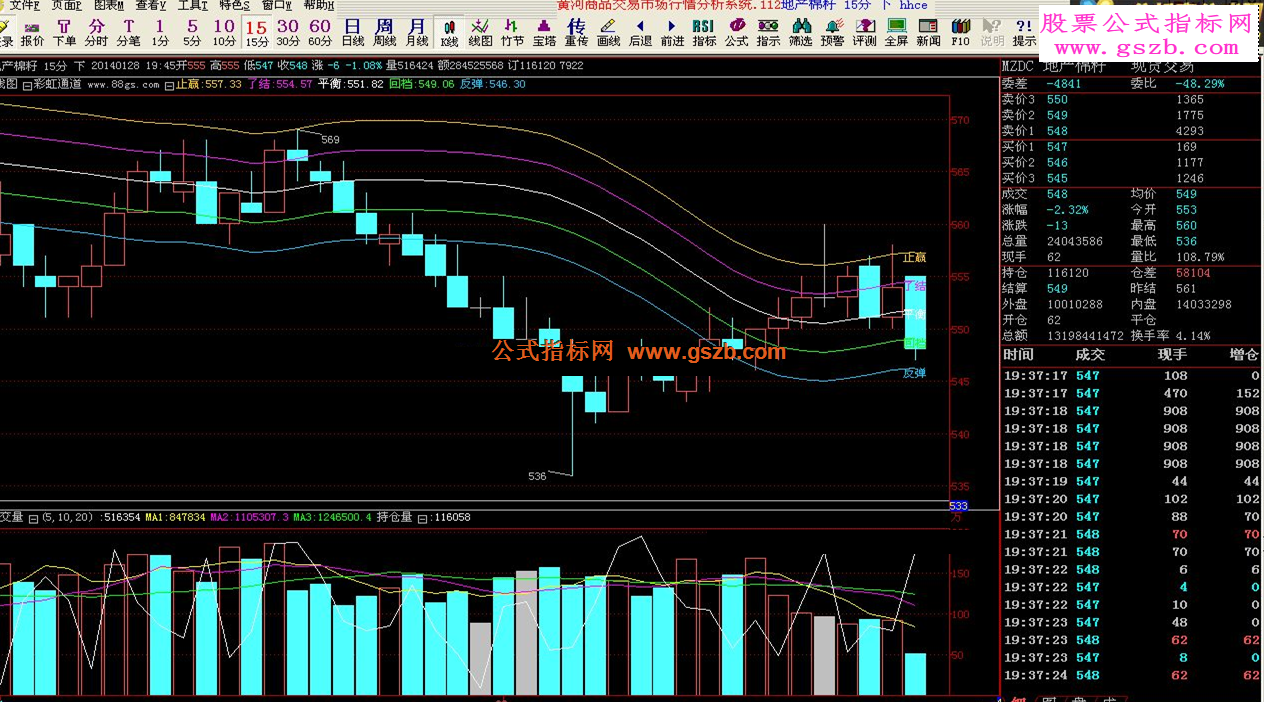
Task: Click the RSI 指标 indicator icon
Action: point(704,31)
